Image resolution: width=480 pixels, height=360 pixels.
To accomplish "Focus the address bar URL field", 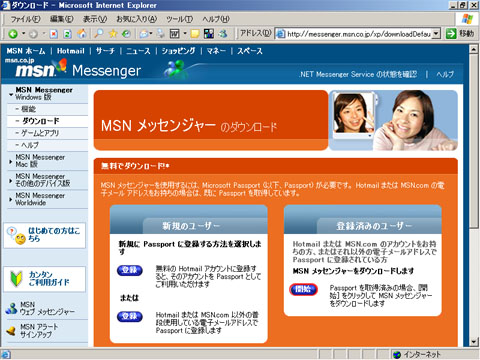I will point(359,34).
